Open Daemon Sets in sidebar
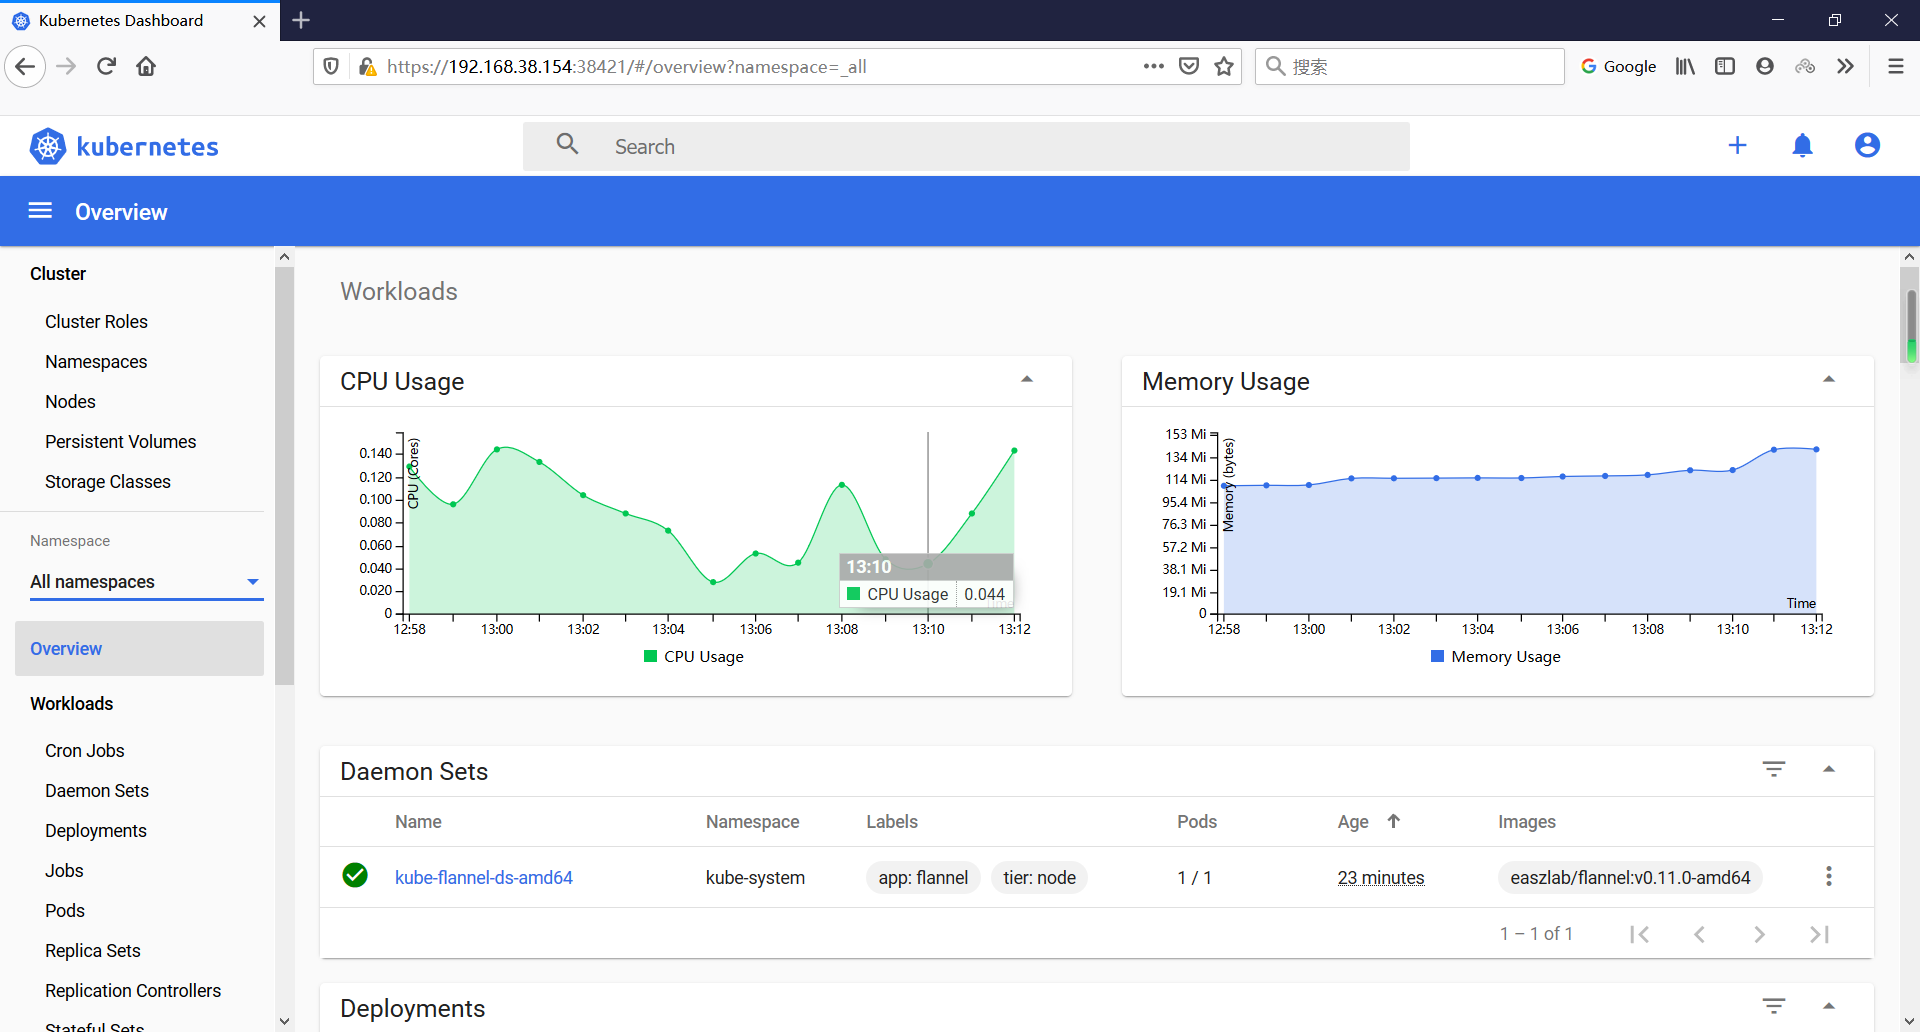The image size is (1920, 1032). click(97, 791)
